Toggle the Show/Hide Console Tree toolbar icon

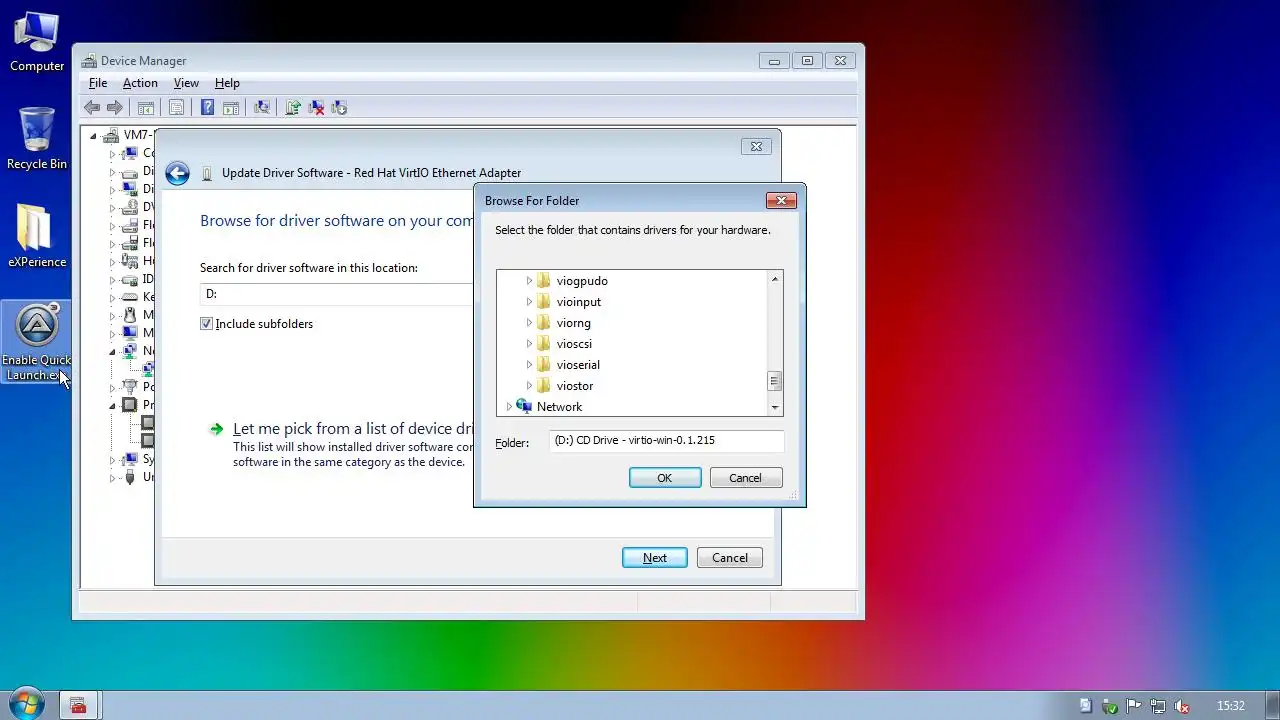[x=145, y=107]
